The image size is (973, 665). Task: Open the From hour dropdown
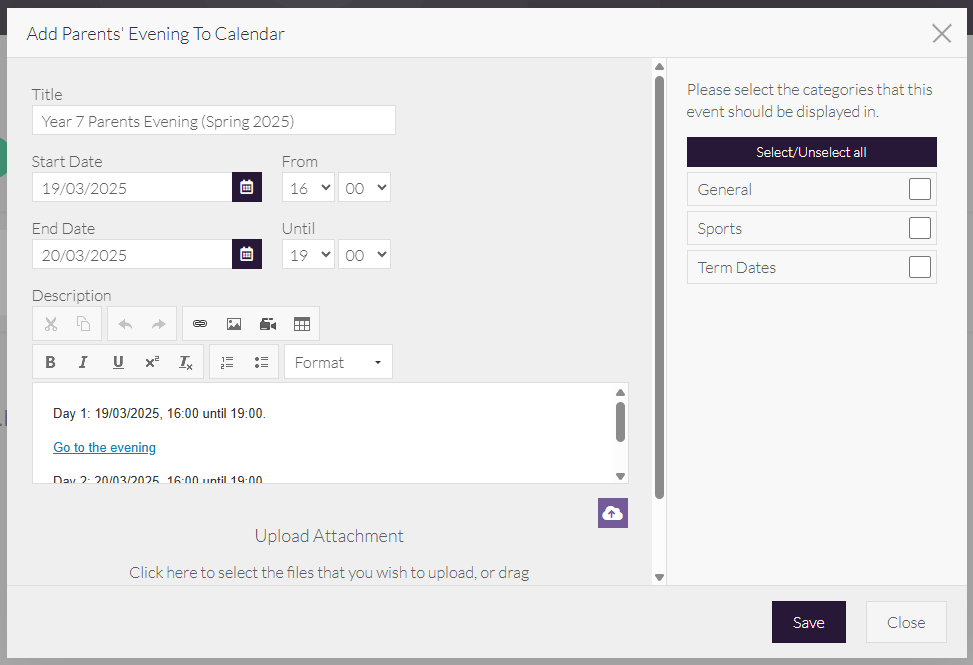tap(308, 188)
